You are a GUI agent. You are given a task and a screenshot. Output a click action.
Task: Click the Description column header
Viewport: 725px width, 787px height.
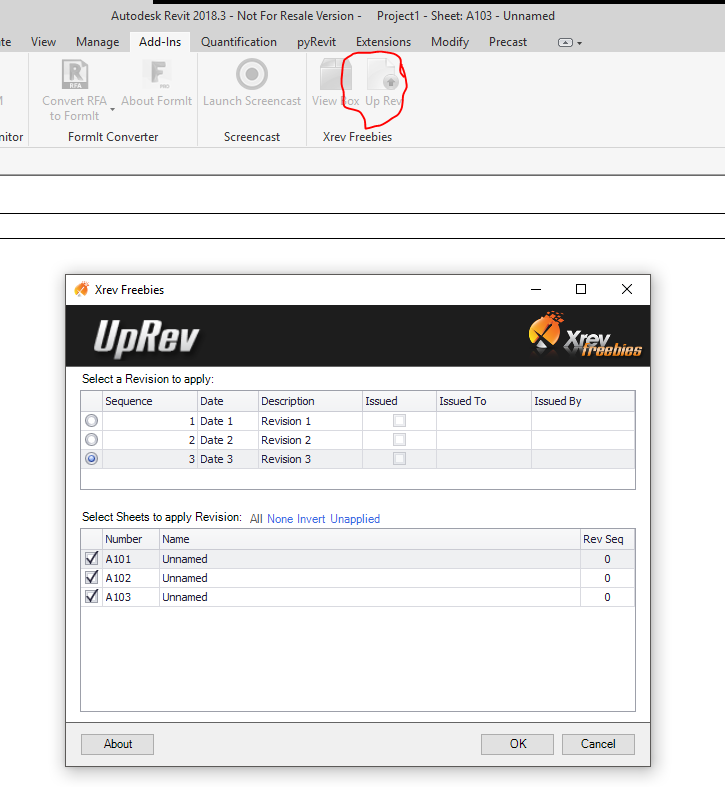(x=310, y=401)
